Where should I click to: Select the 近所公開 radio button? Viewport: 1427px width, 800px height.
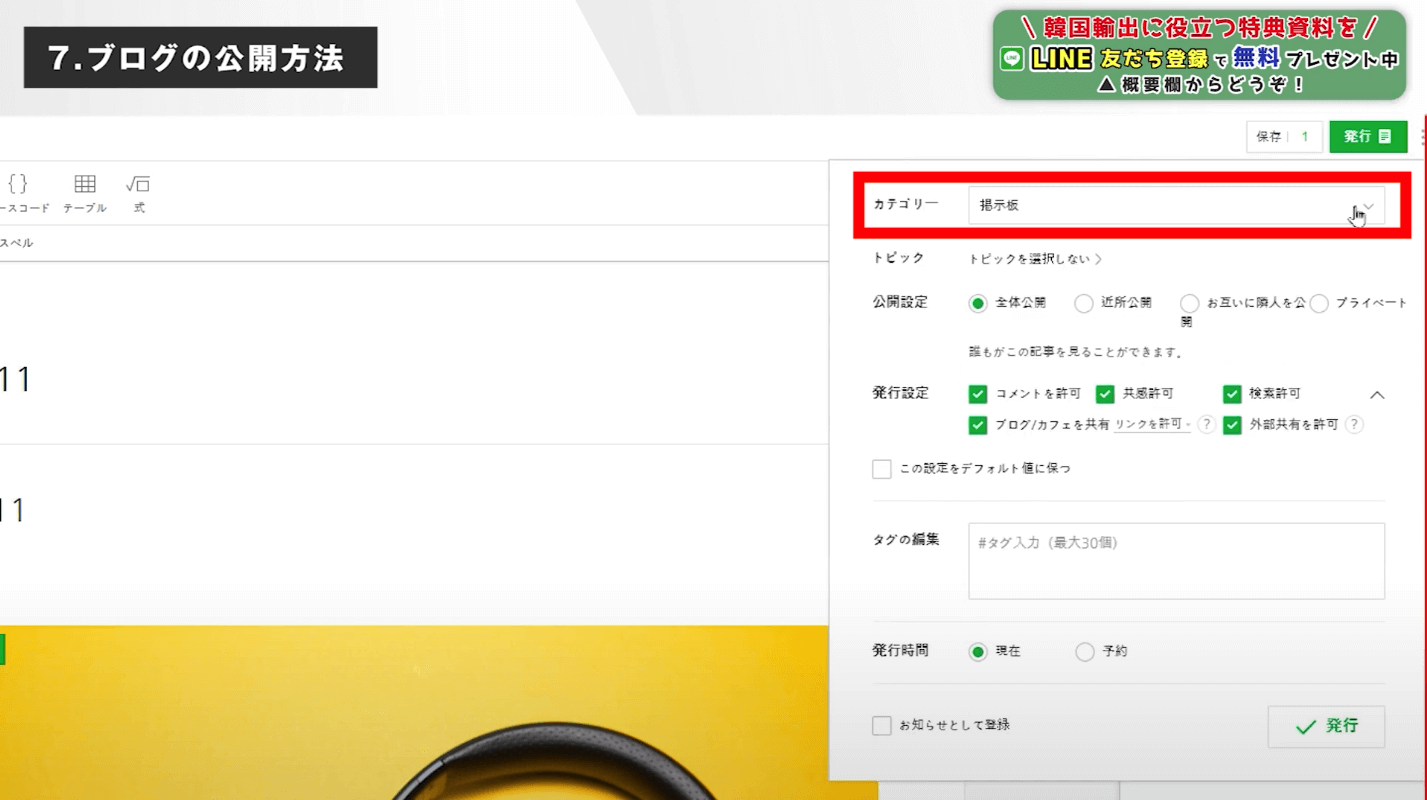(x=1084, y=303)
